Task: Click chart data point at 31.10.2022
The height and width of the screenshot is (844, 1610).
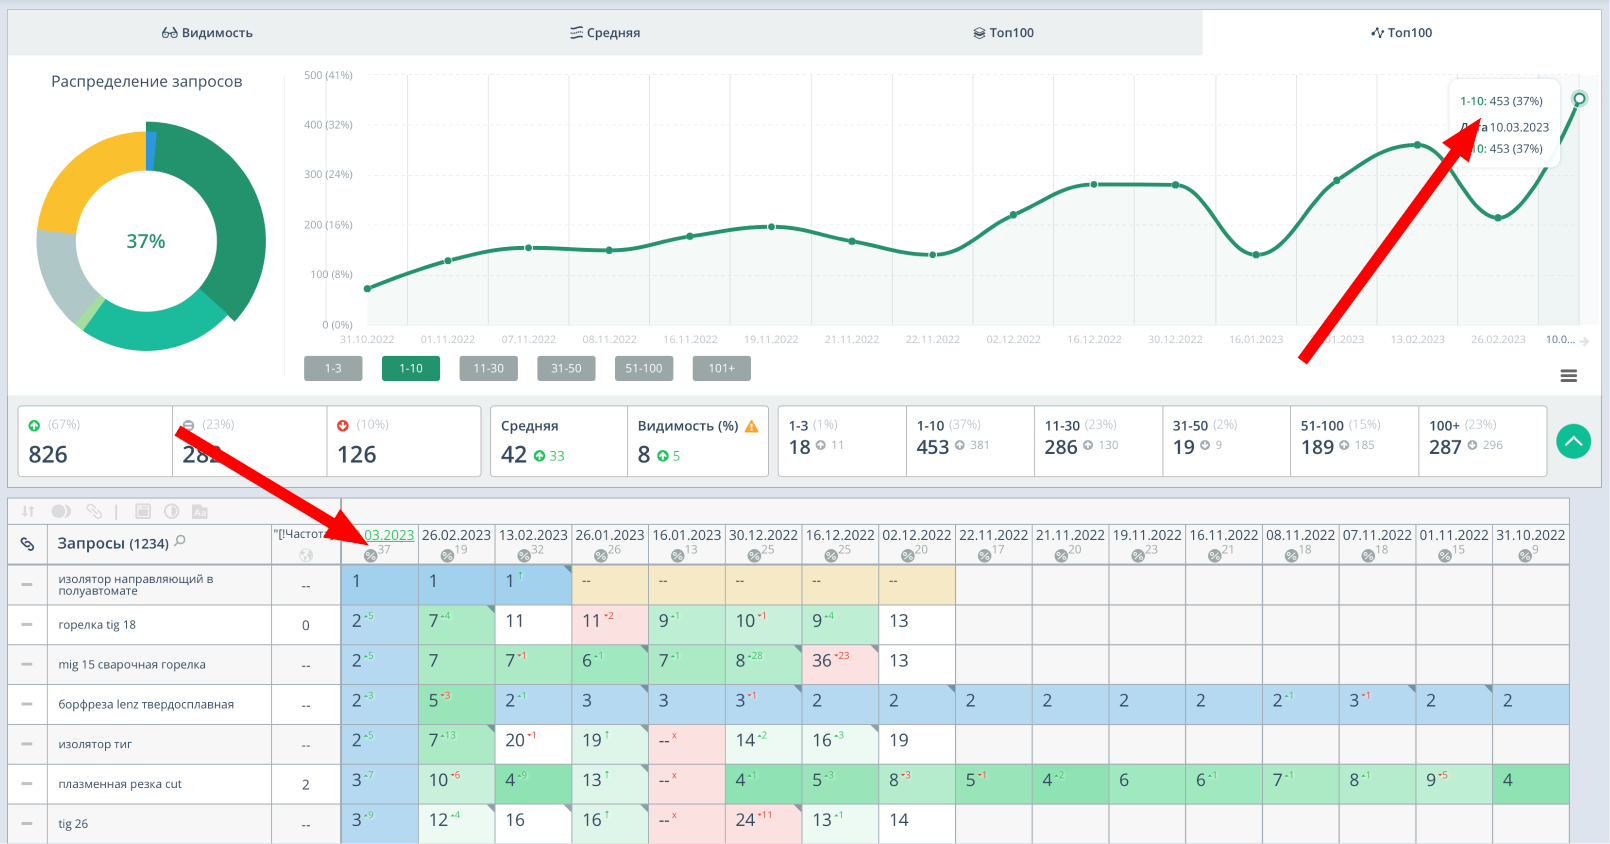Action: click(367, 289)
